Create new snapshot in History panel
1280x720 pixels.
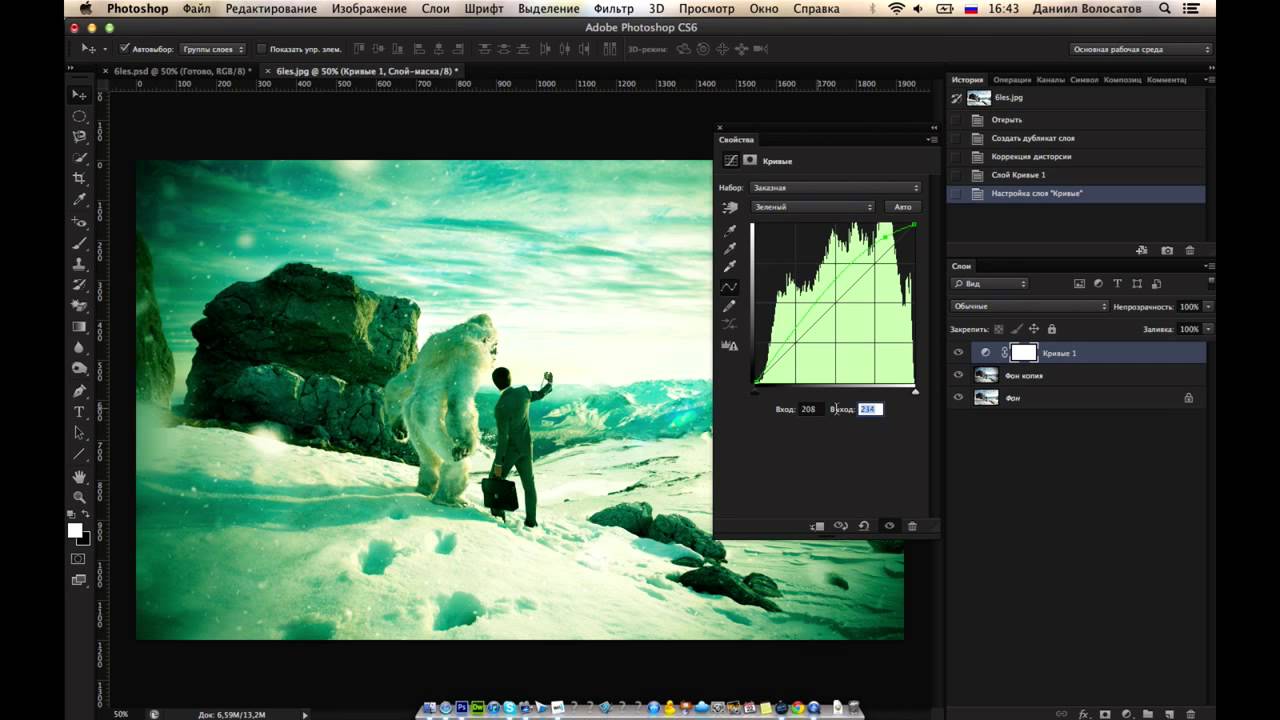pos(1167,250)
